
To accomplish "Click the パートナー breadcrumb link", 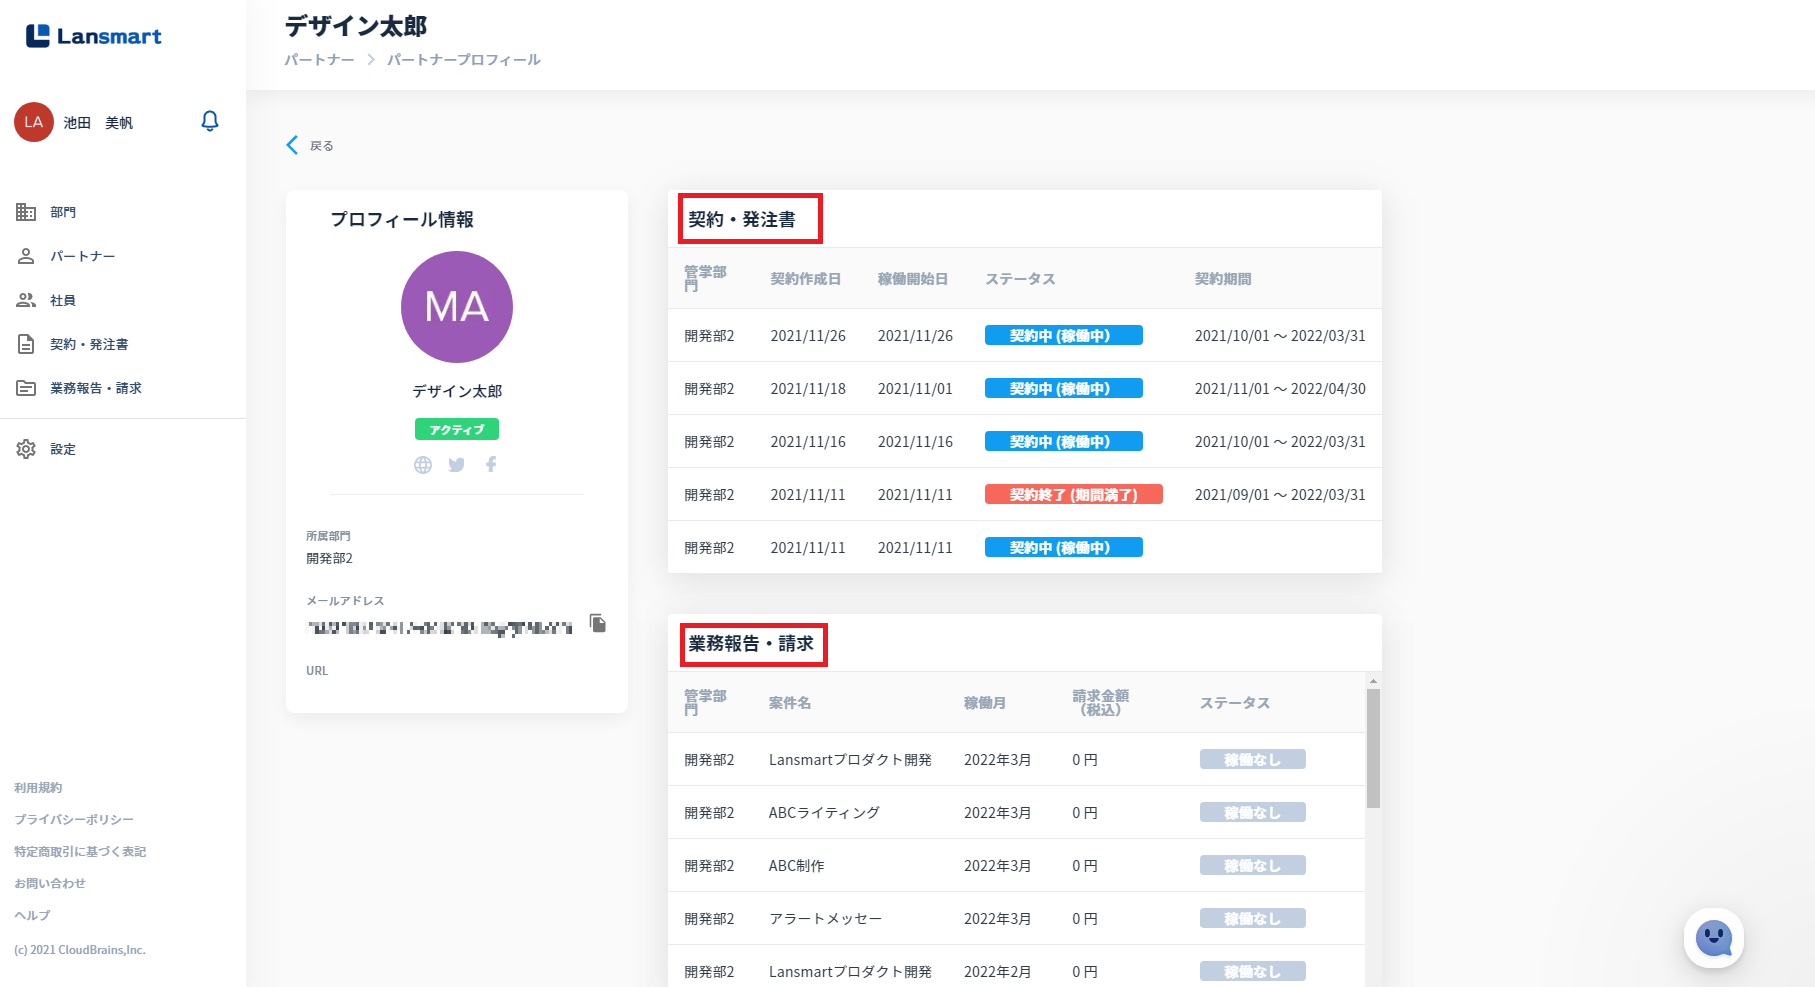I will (319, 60).
